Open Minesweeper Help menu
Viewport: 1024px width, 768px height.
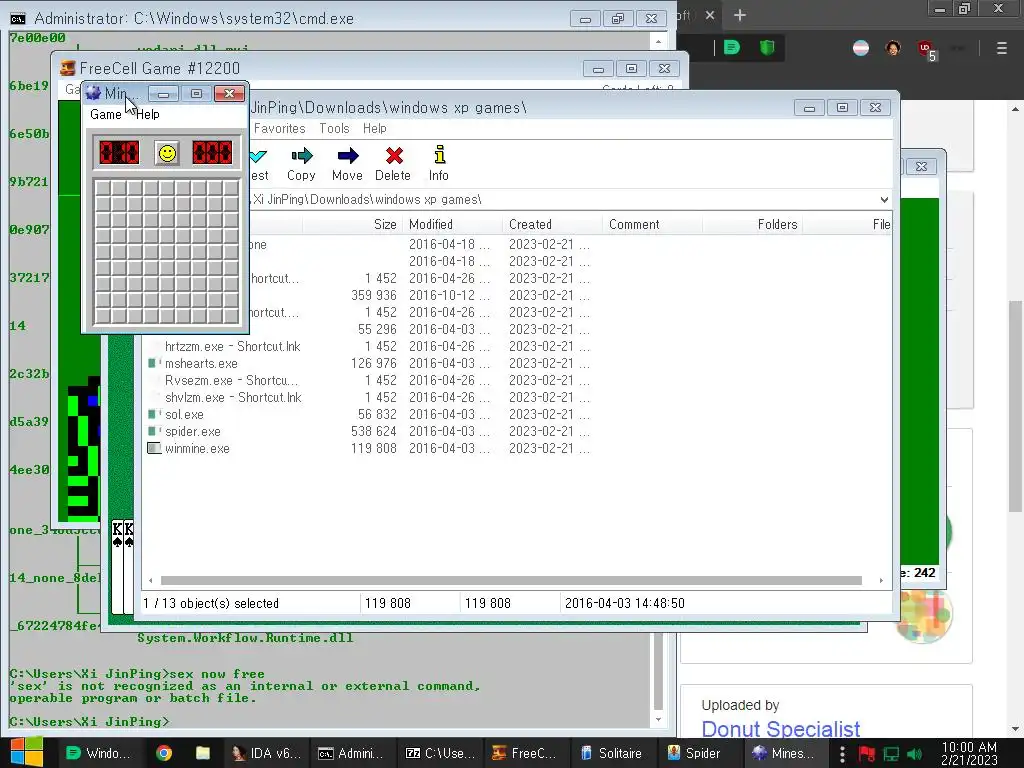pyautogui.click(x=148, y=114)
